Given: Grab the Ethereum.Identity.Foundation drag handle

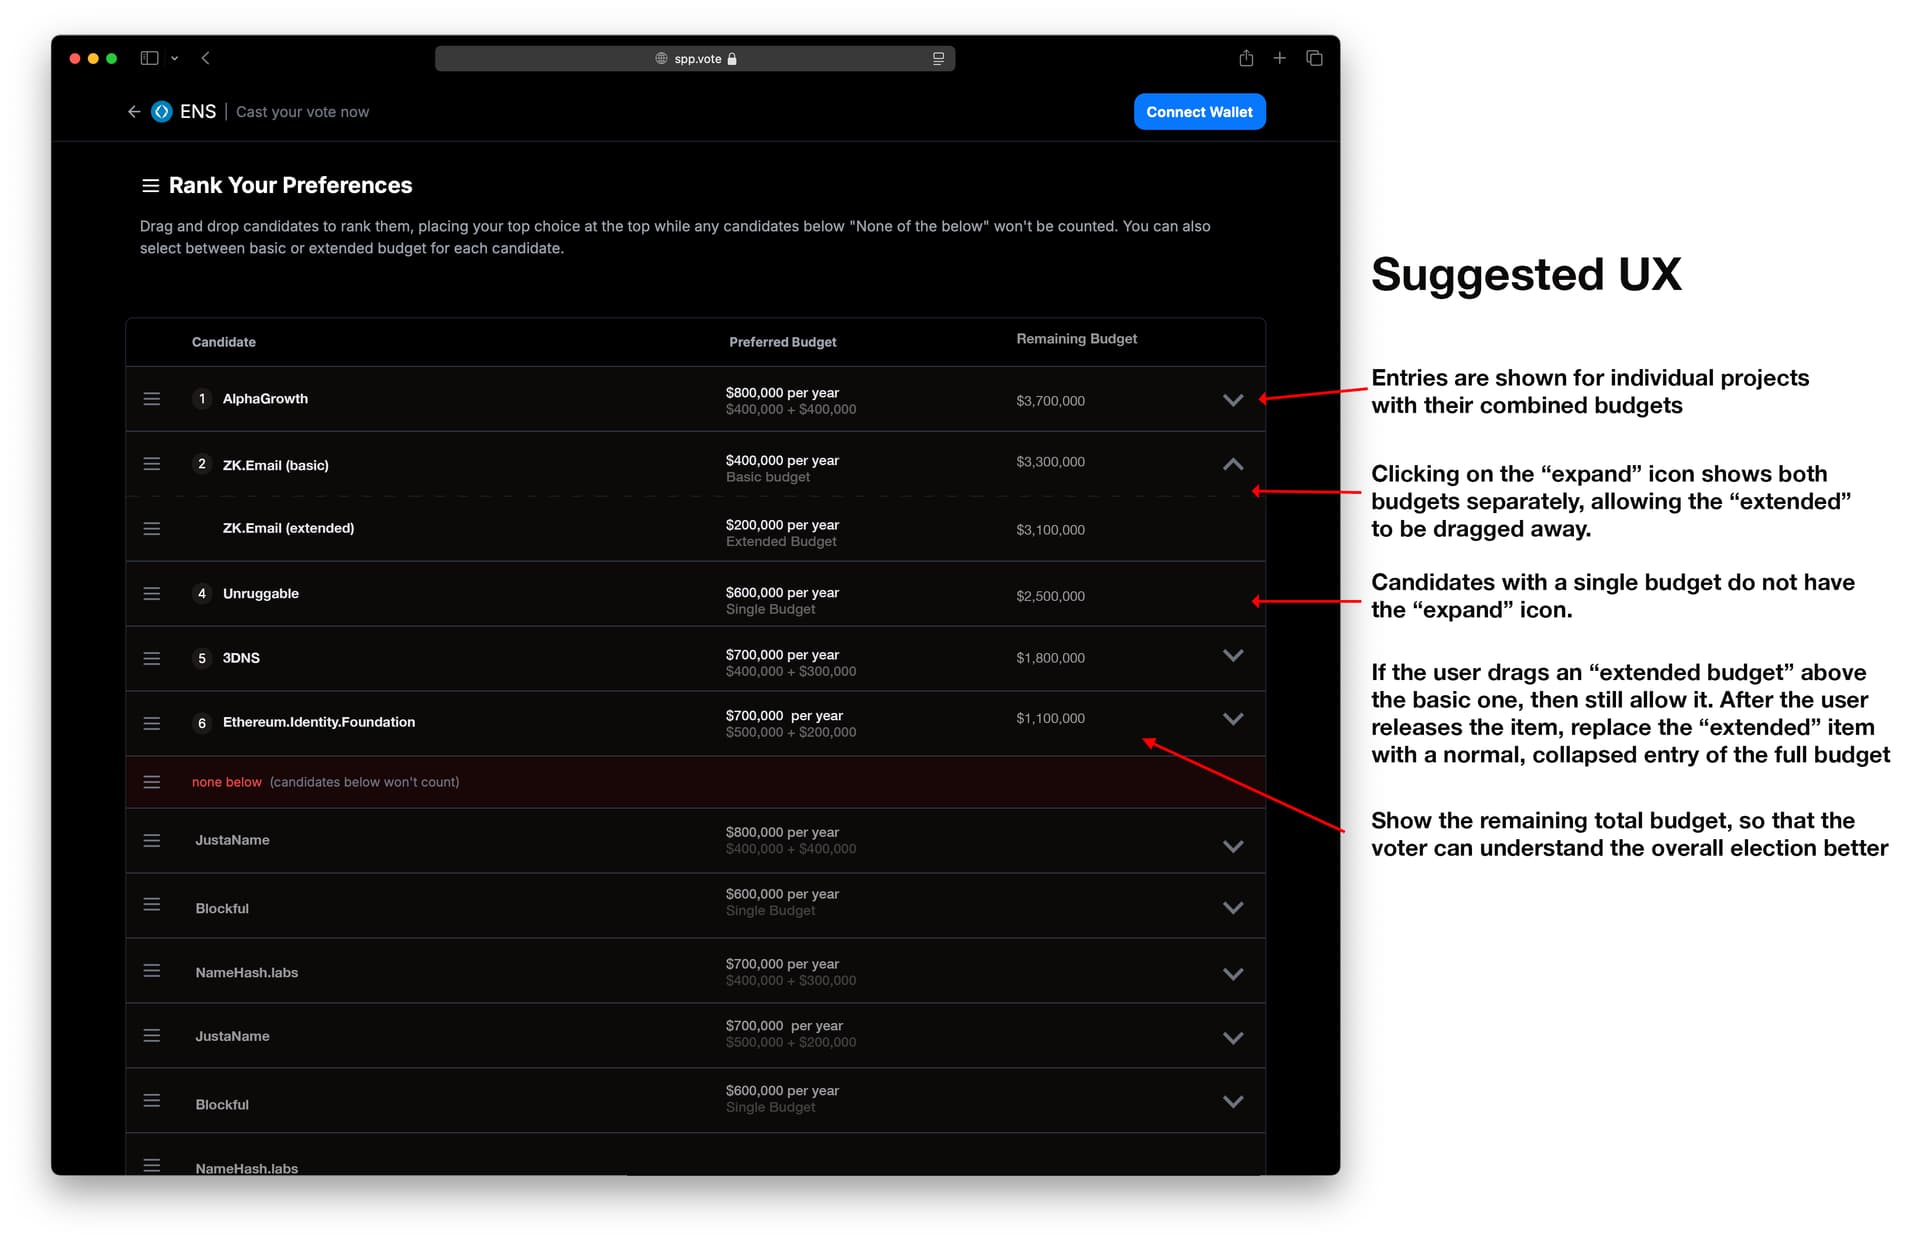Looking at the screenshot, I should click(152, 723).
